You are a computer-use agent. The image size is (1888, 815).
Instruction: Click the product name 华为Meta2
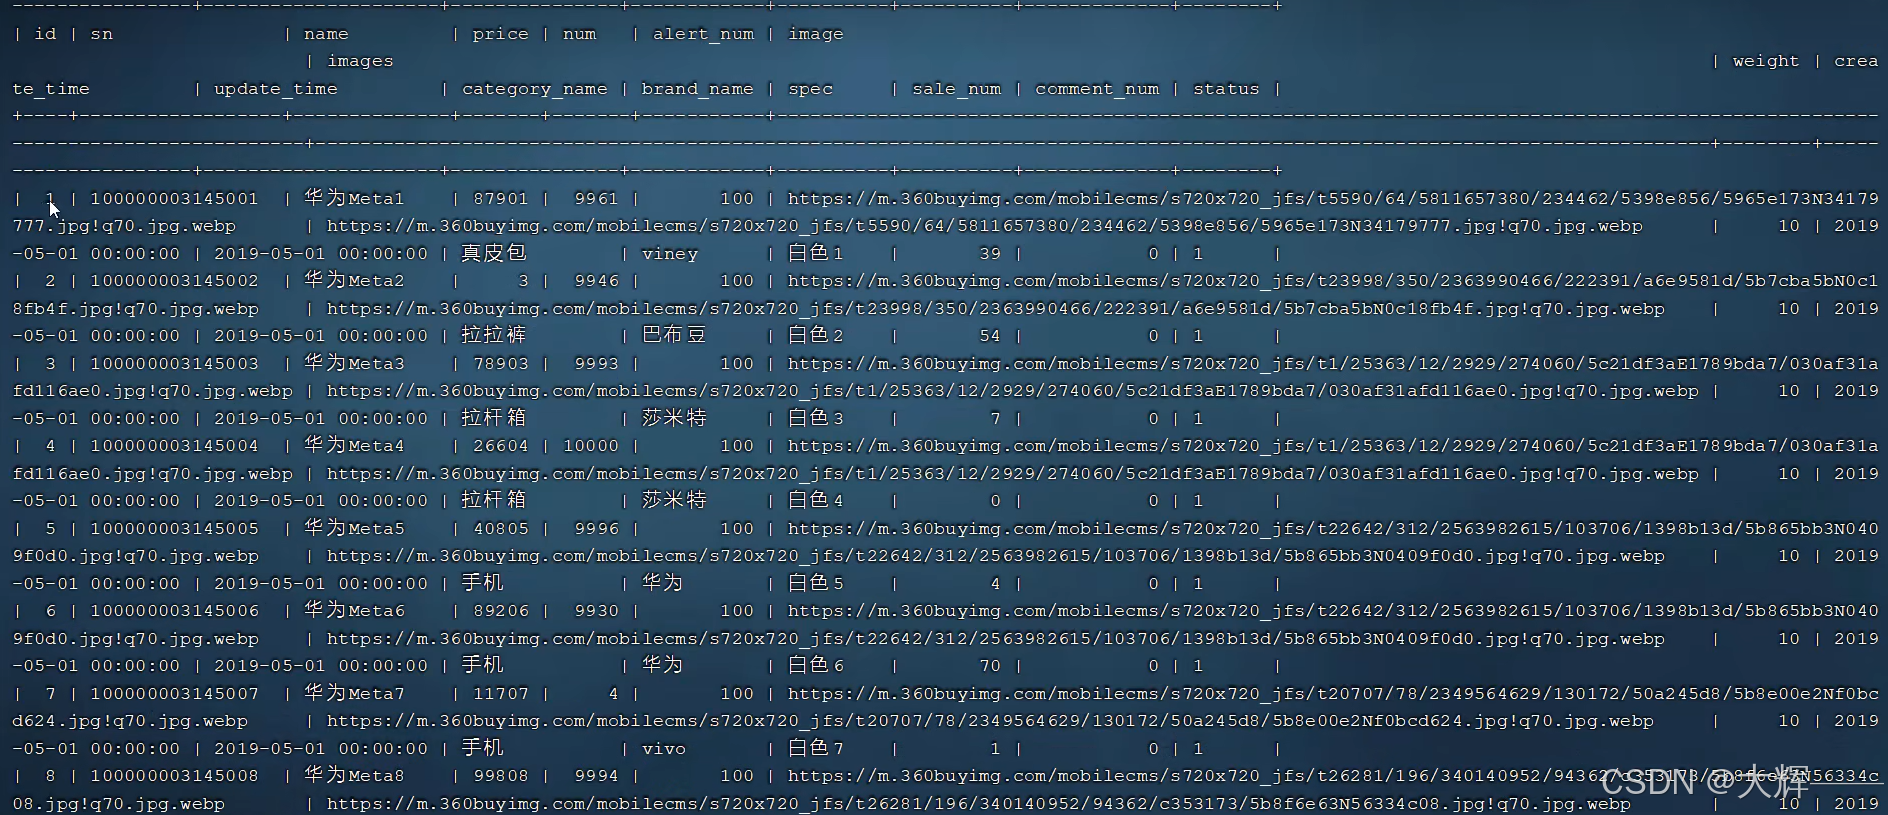coord(354,280)
